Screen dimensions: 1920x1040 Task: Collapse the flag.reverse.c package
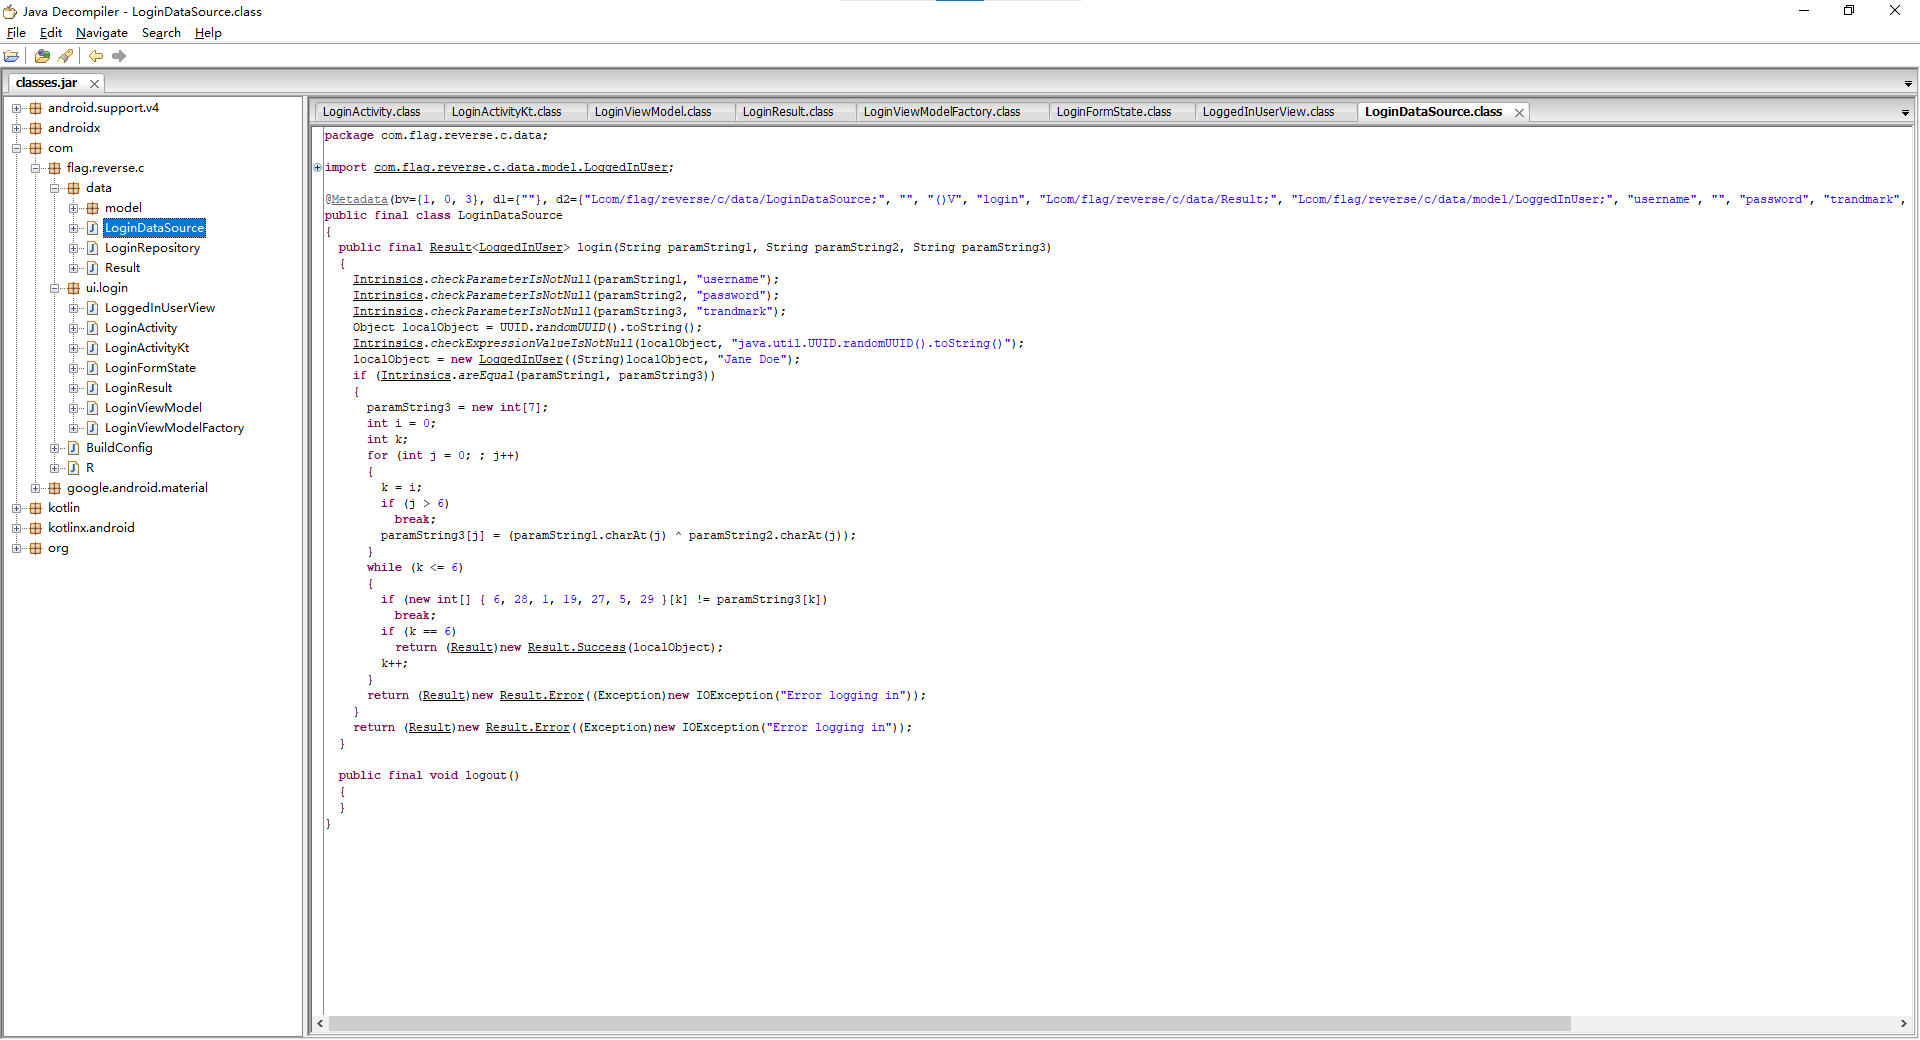click(36, 168)
